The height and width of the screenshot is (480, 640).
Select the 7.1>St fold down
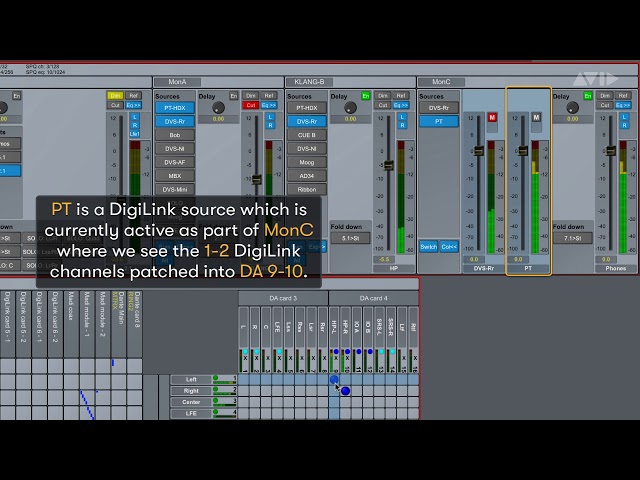[x=573, y=238]
